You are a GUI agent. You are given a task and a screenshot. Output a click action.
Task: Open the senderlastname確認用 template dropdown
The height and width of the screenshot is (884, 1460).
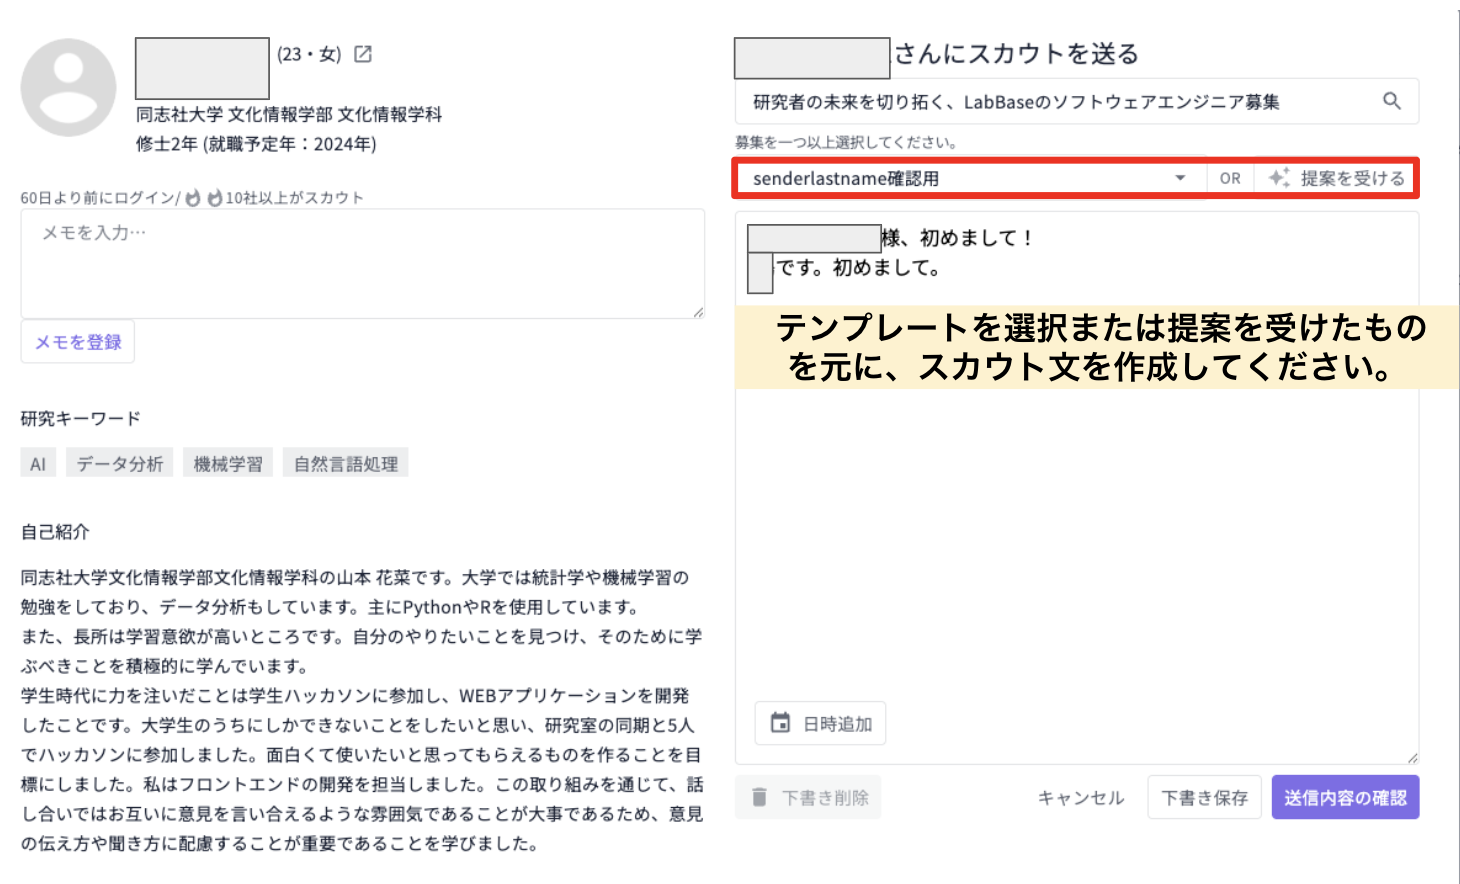click(960, 177)
